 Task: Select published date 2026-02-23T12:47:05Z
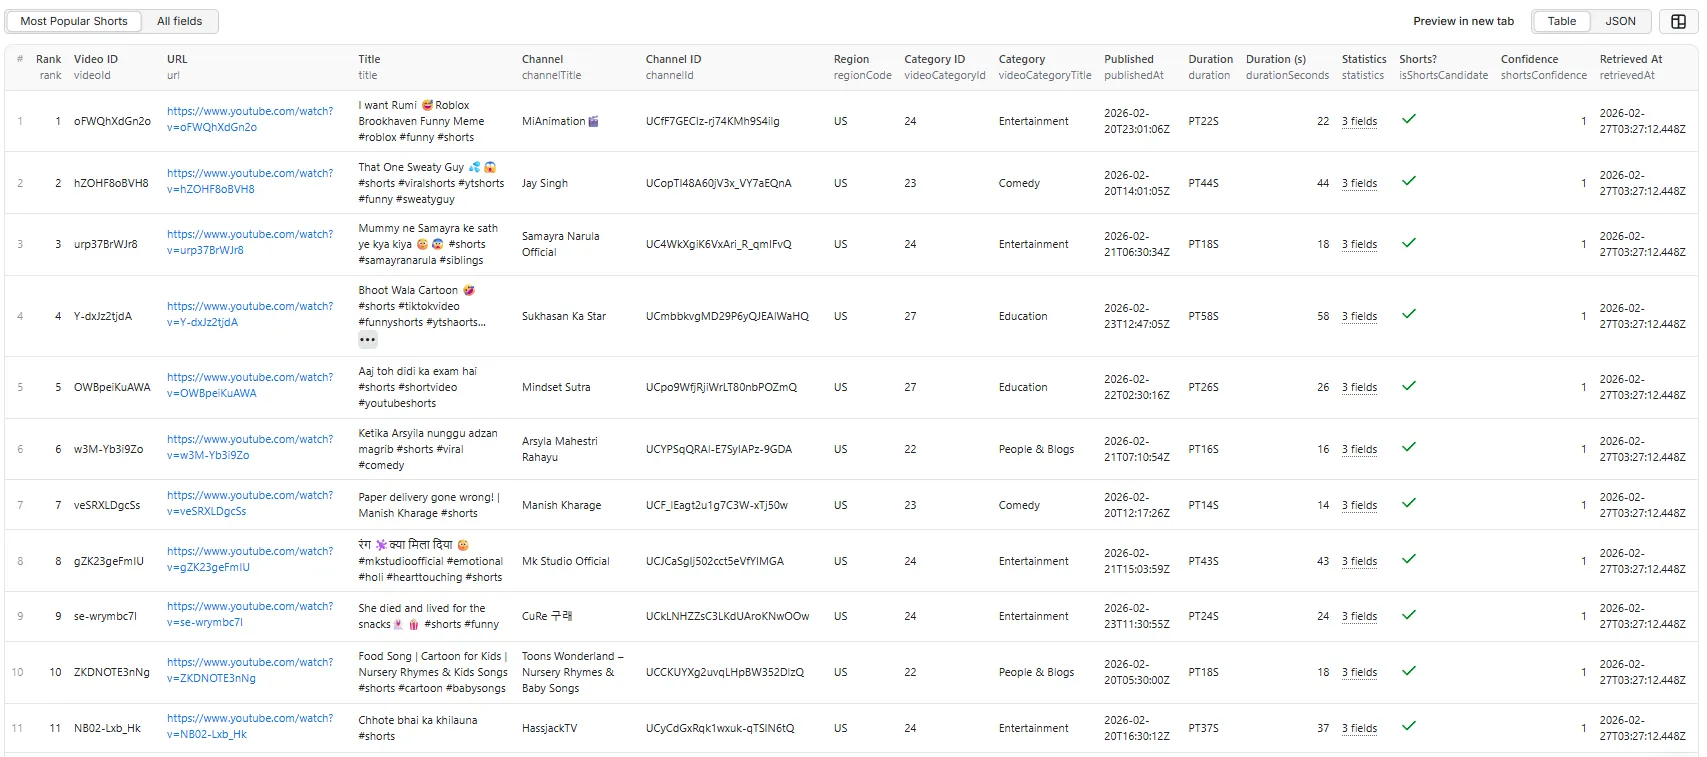click(x=1136, y=316)
